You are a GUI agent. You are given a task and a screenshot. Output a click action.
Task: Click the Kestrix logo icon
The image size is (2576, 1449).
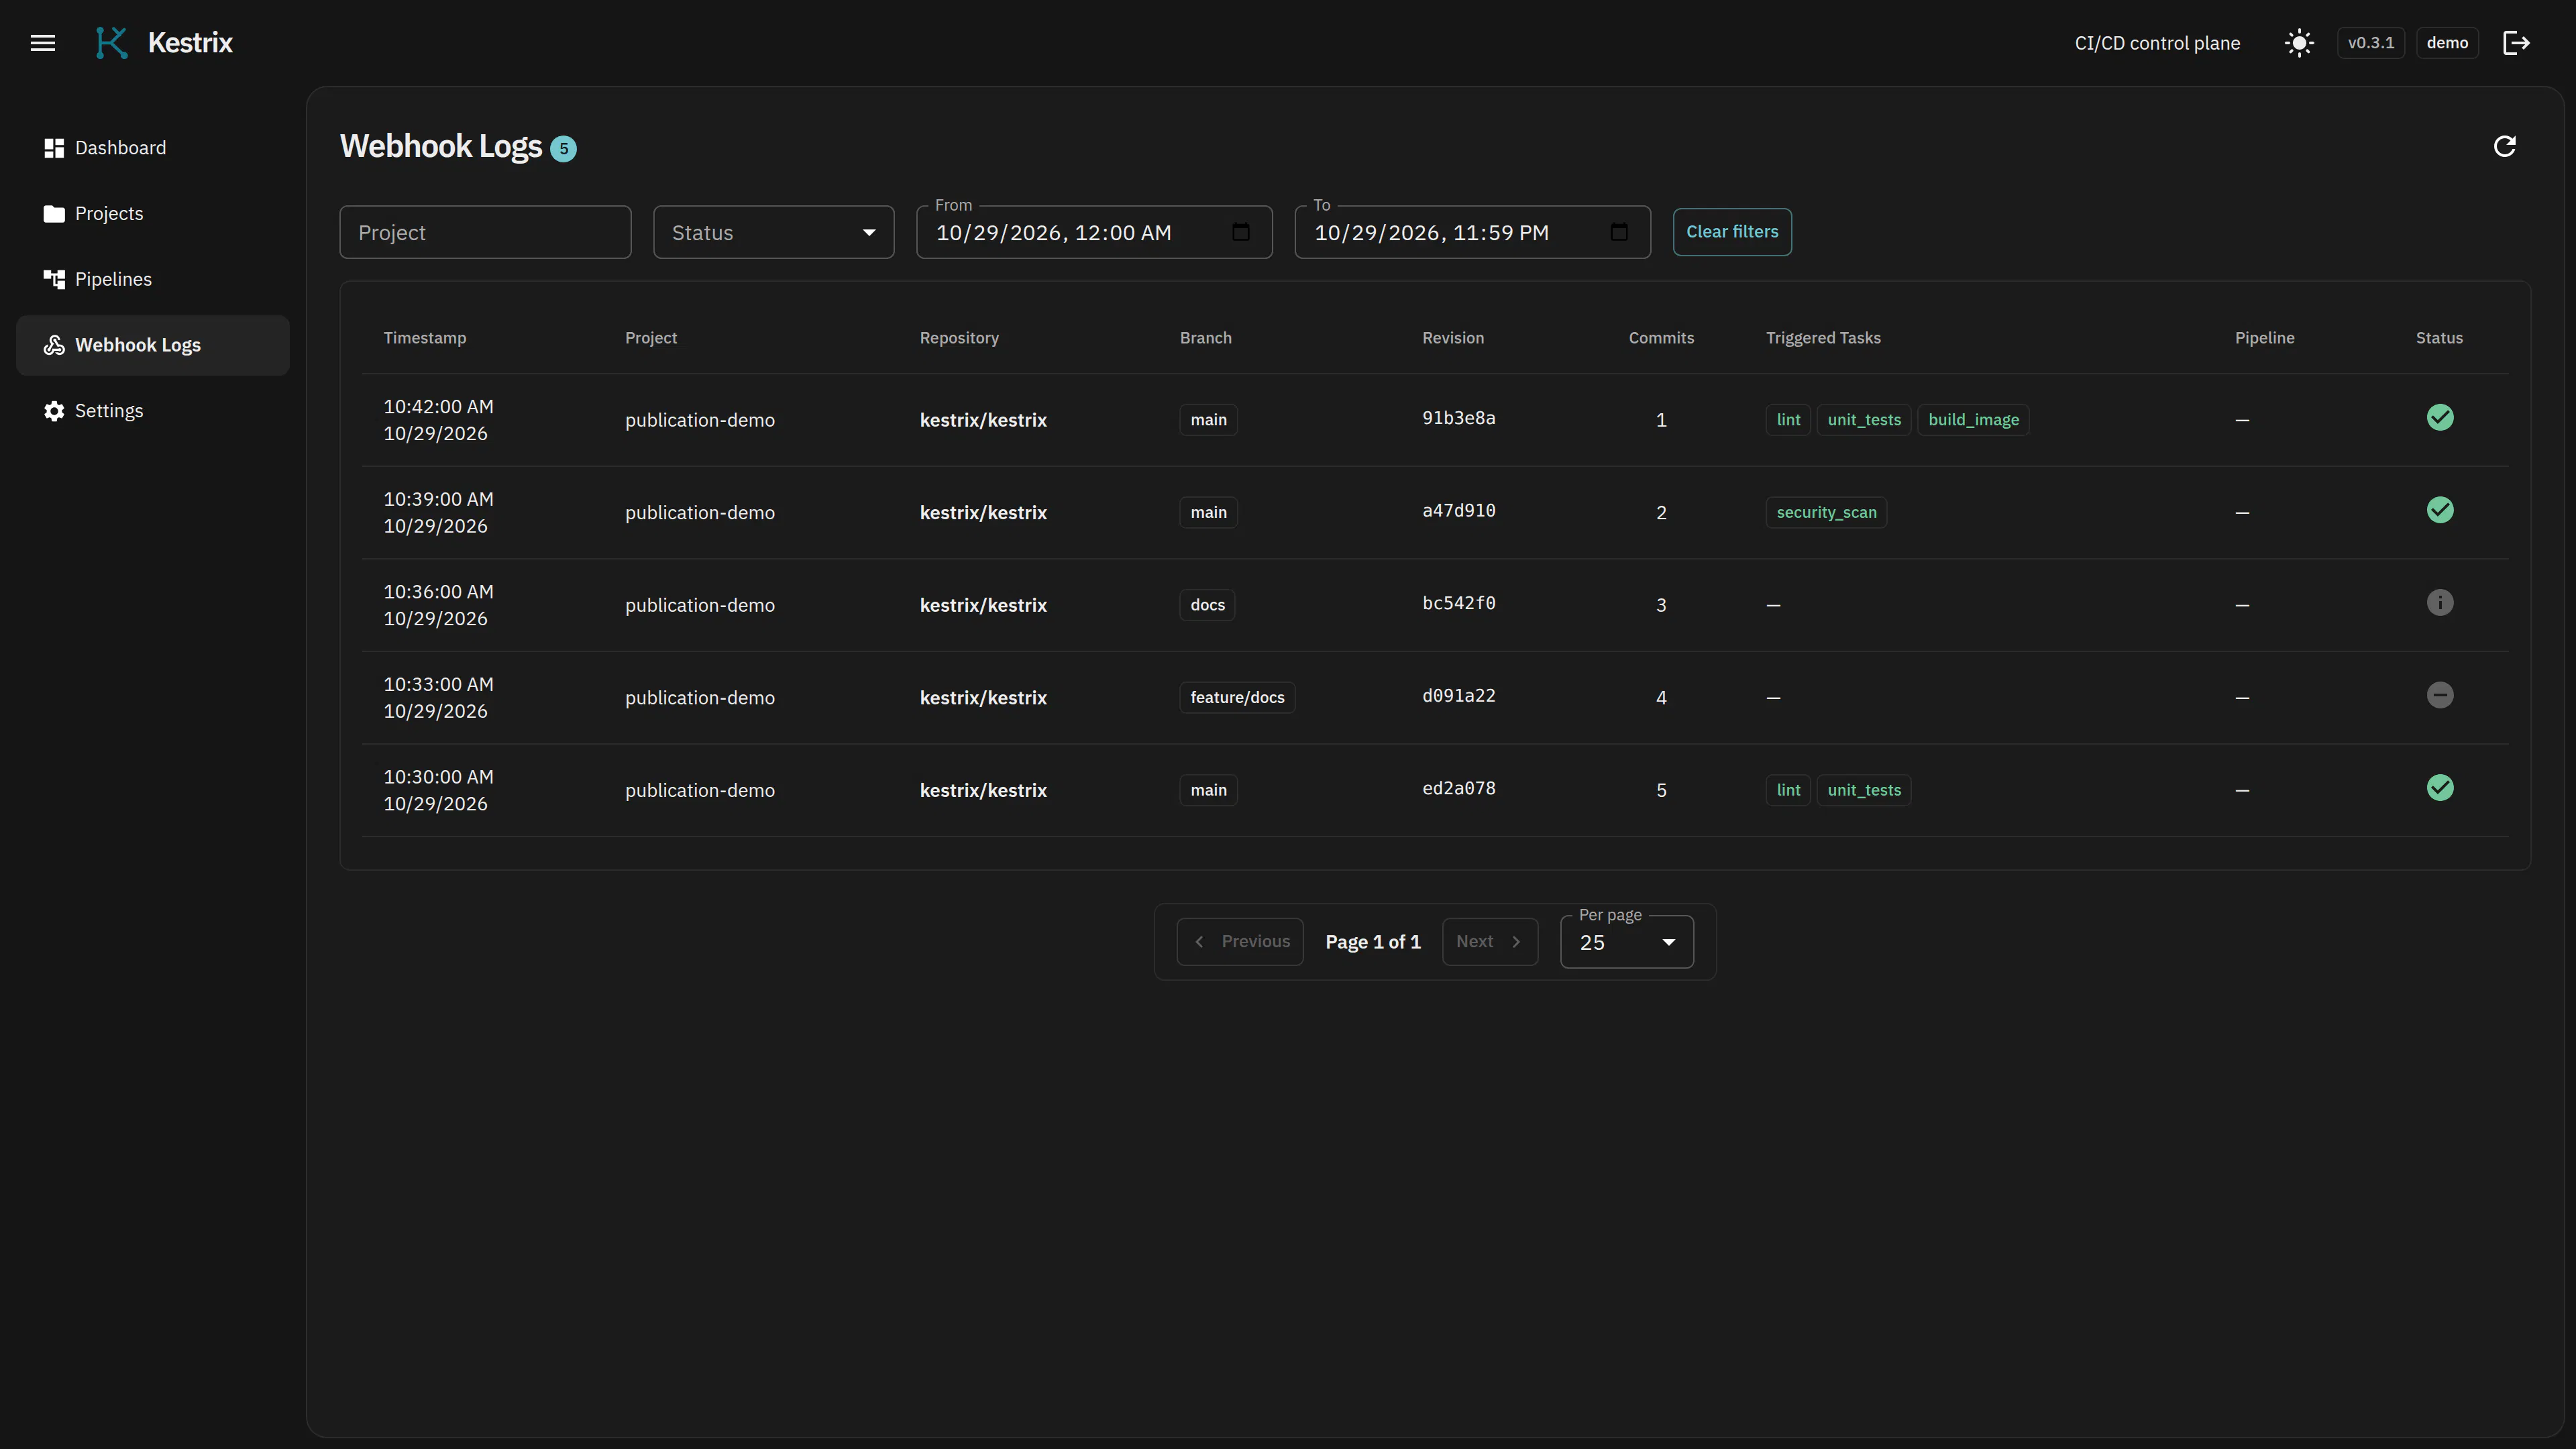click(112, 43)
